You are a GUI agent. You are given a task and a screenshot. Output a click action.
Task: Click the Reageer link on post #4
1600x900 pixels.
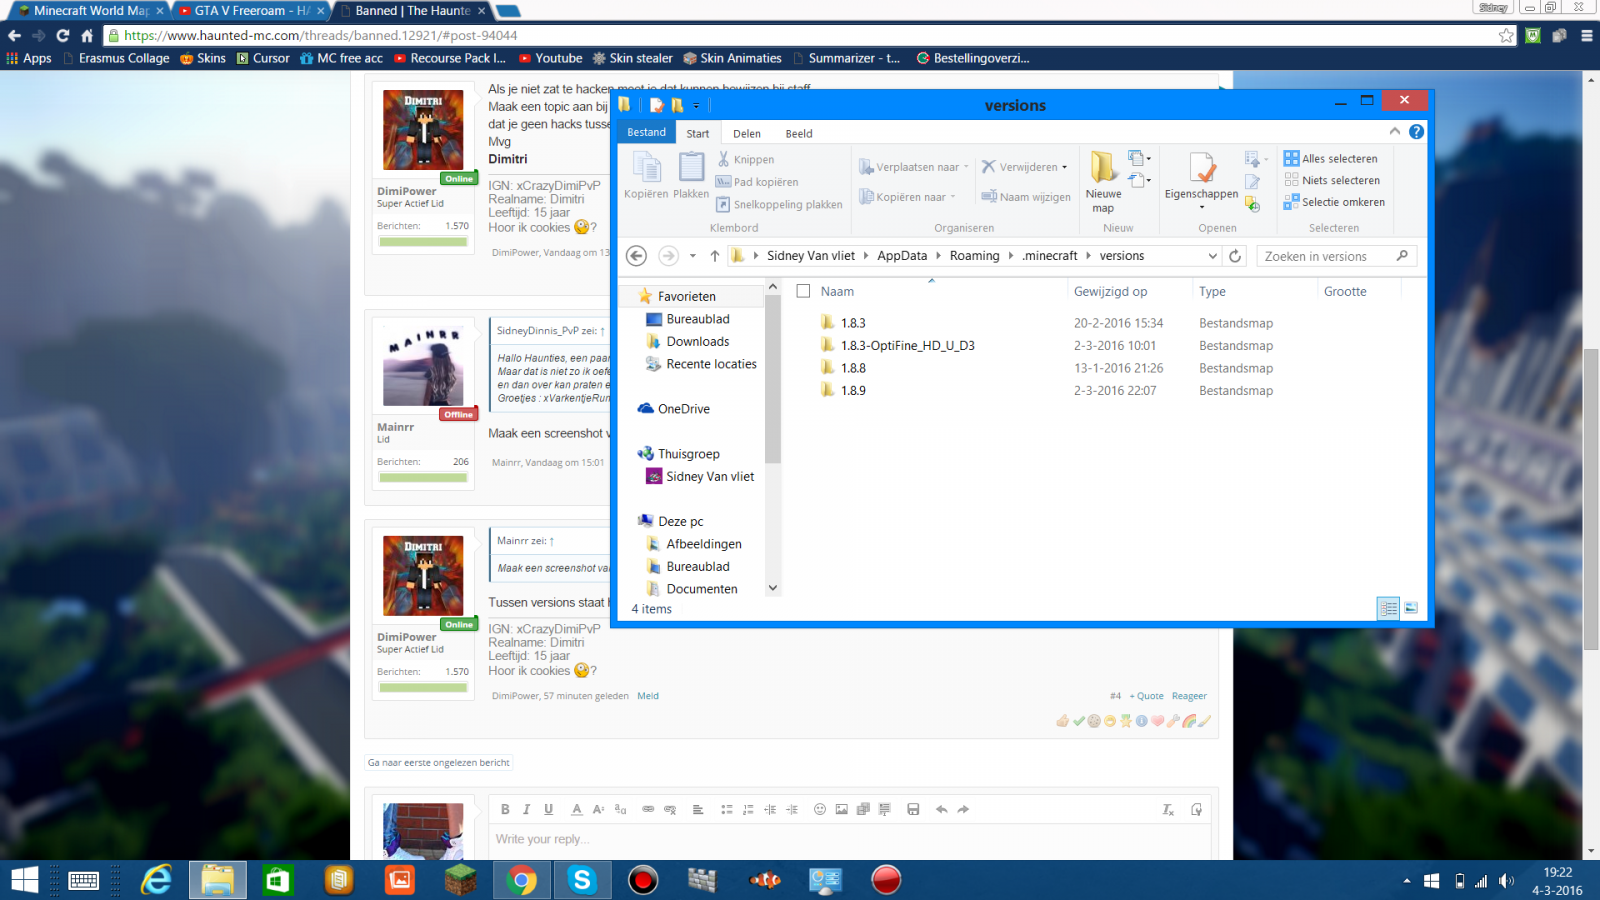(x=1189, y=696)
